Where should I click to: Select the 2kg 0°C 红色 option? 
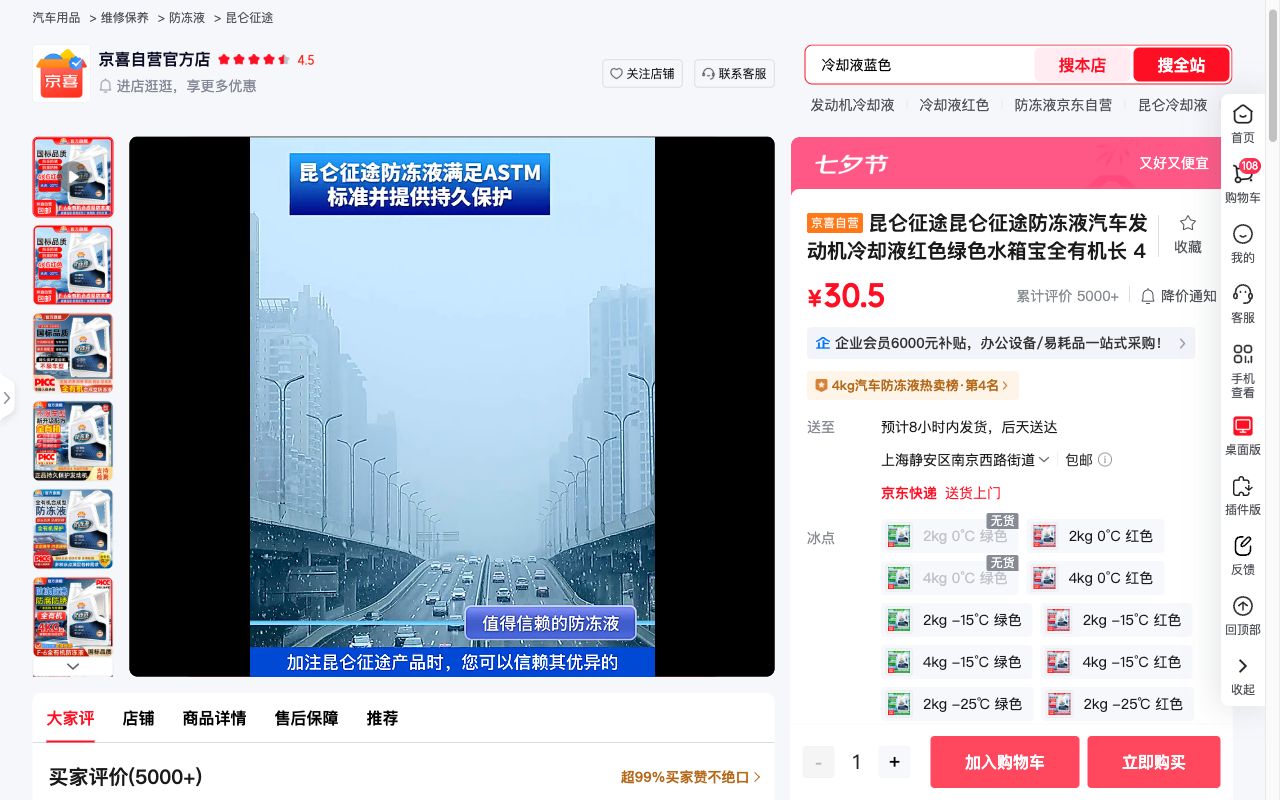tap(1095, 536)
